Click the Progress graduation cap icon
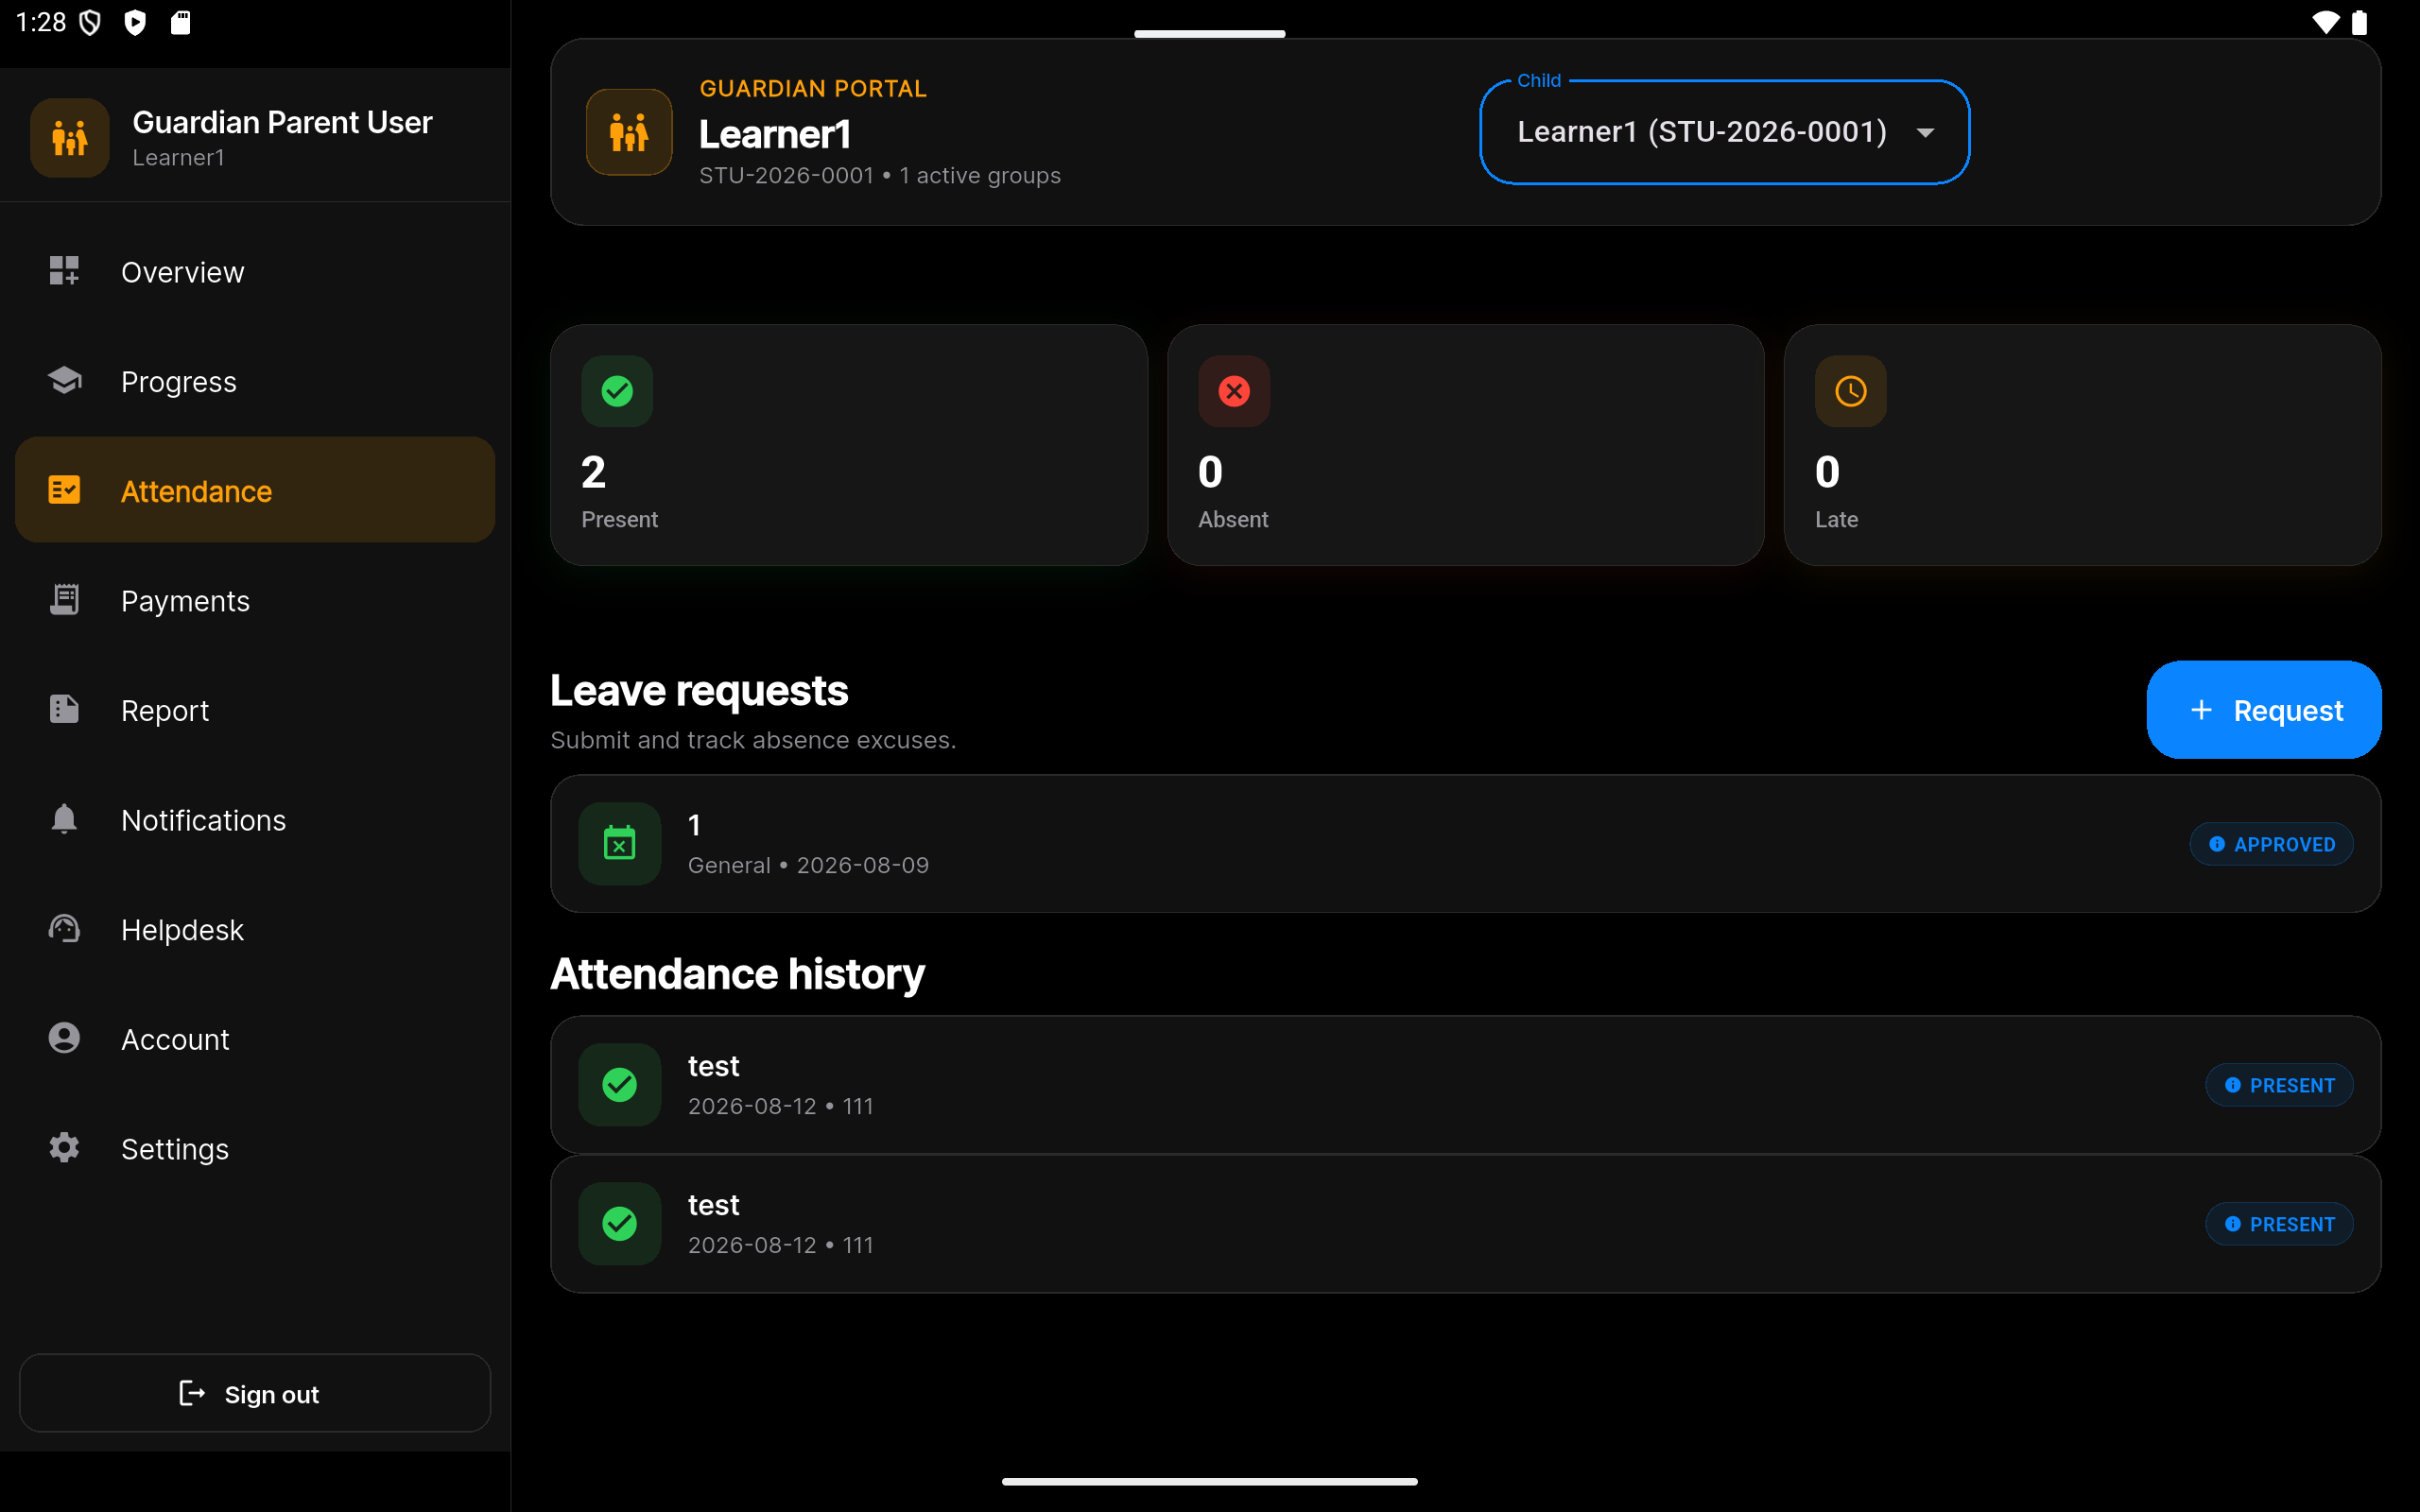This screenshot has height=1512, width=2420. 64,381
